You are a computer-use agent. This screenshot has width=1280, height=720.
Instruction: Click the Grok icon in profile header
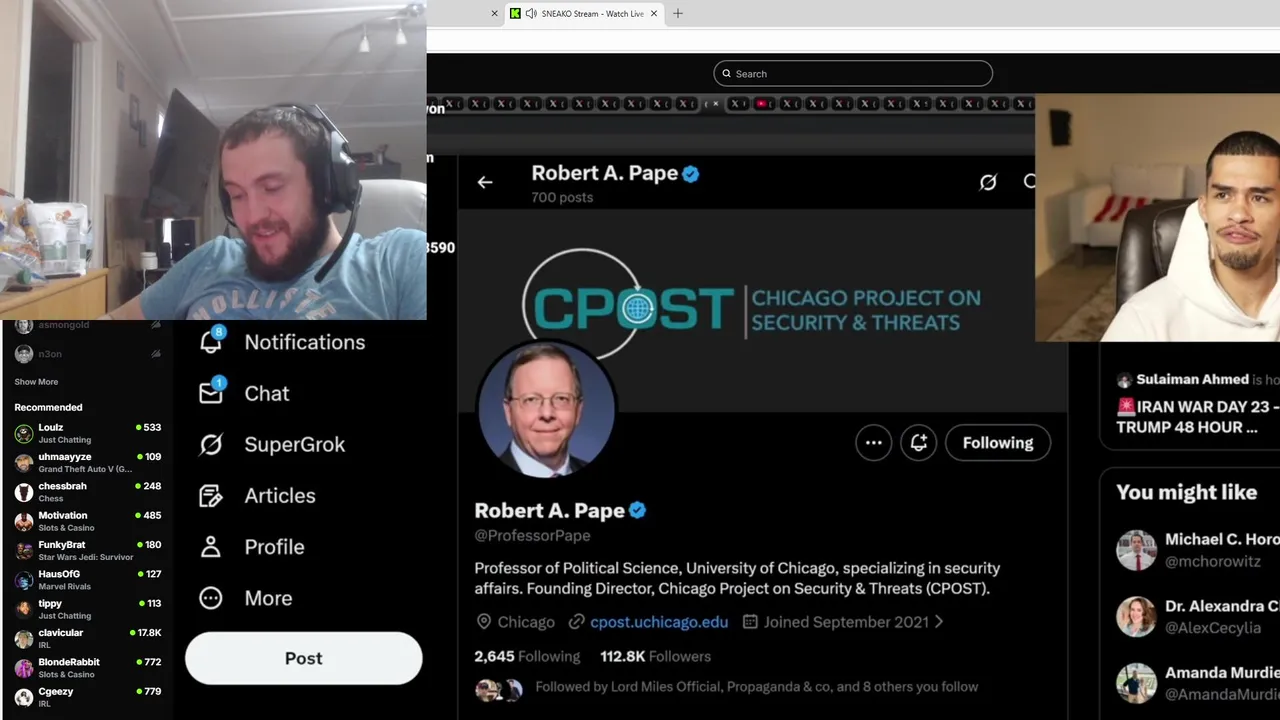click(x=988, y=182)
